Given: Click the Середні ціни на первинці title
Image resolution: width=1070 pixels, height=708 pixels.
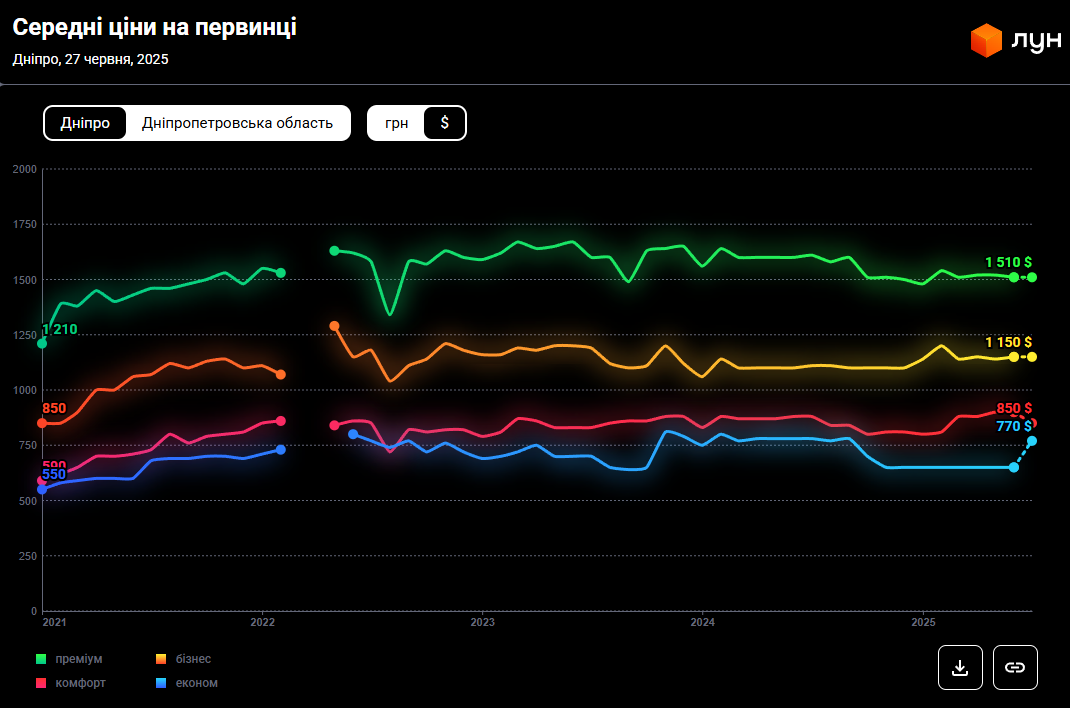Looking at the screenshot, I should (154, 28).
